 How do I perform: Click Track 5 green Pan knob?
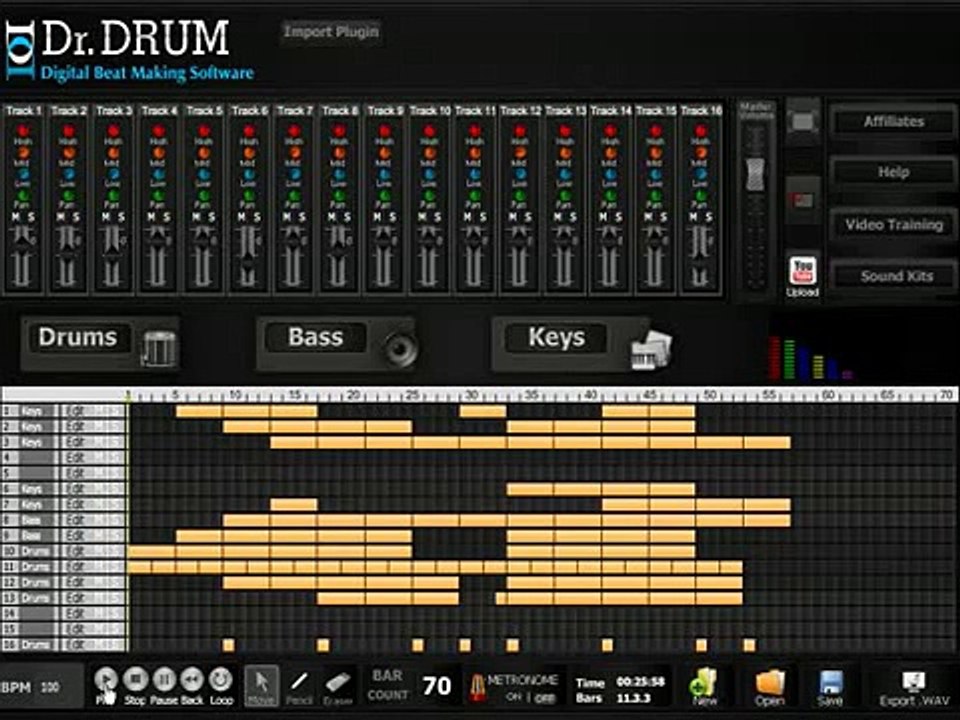[204, 197]
